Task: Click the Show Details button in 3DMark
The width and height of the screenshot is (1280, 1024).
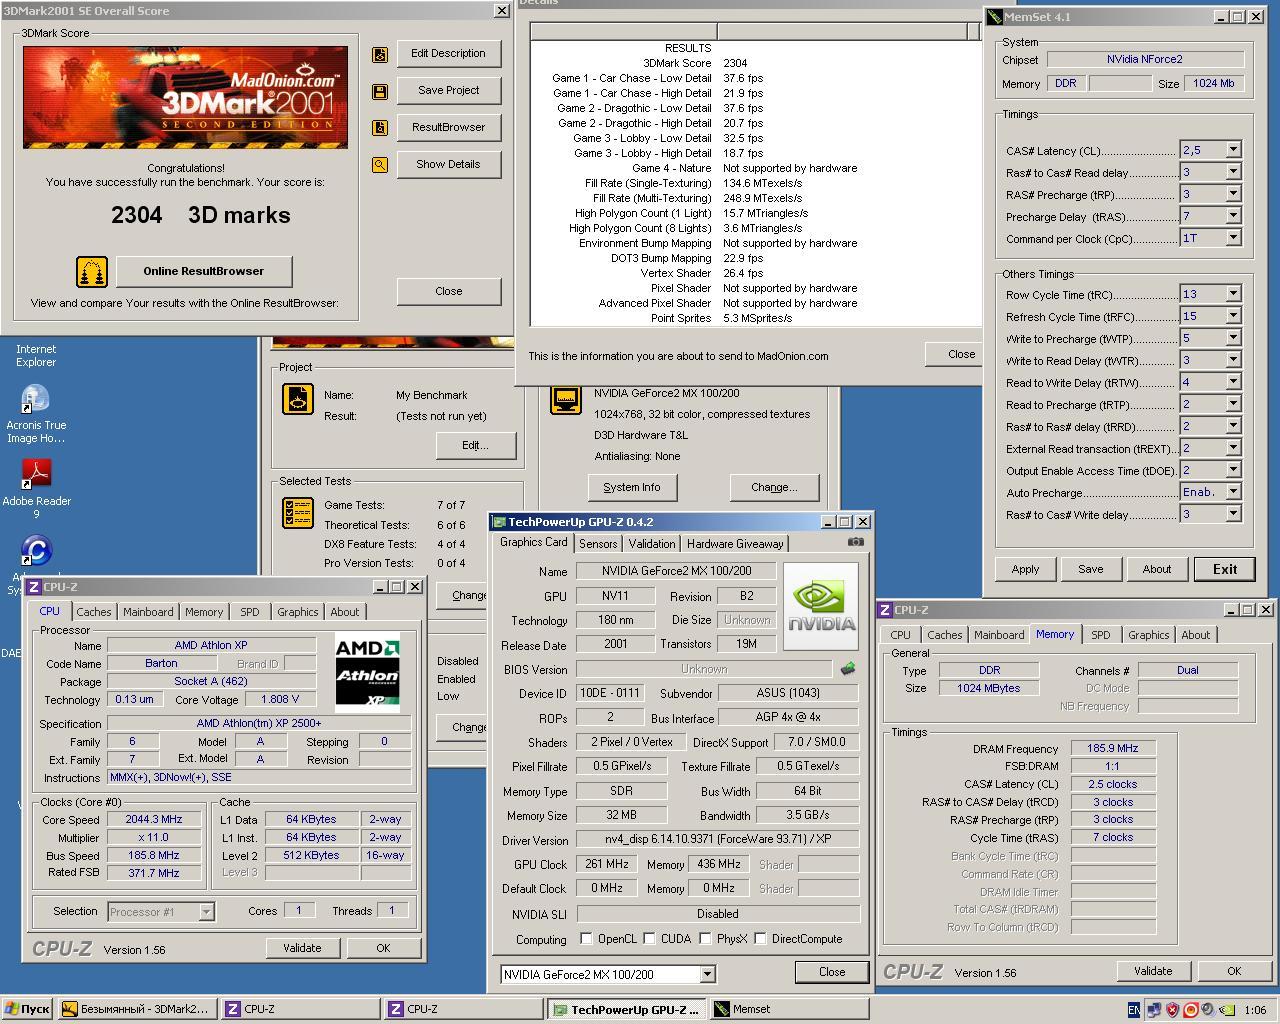Action: click(448, 164)
